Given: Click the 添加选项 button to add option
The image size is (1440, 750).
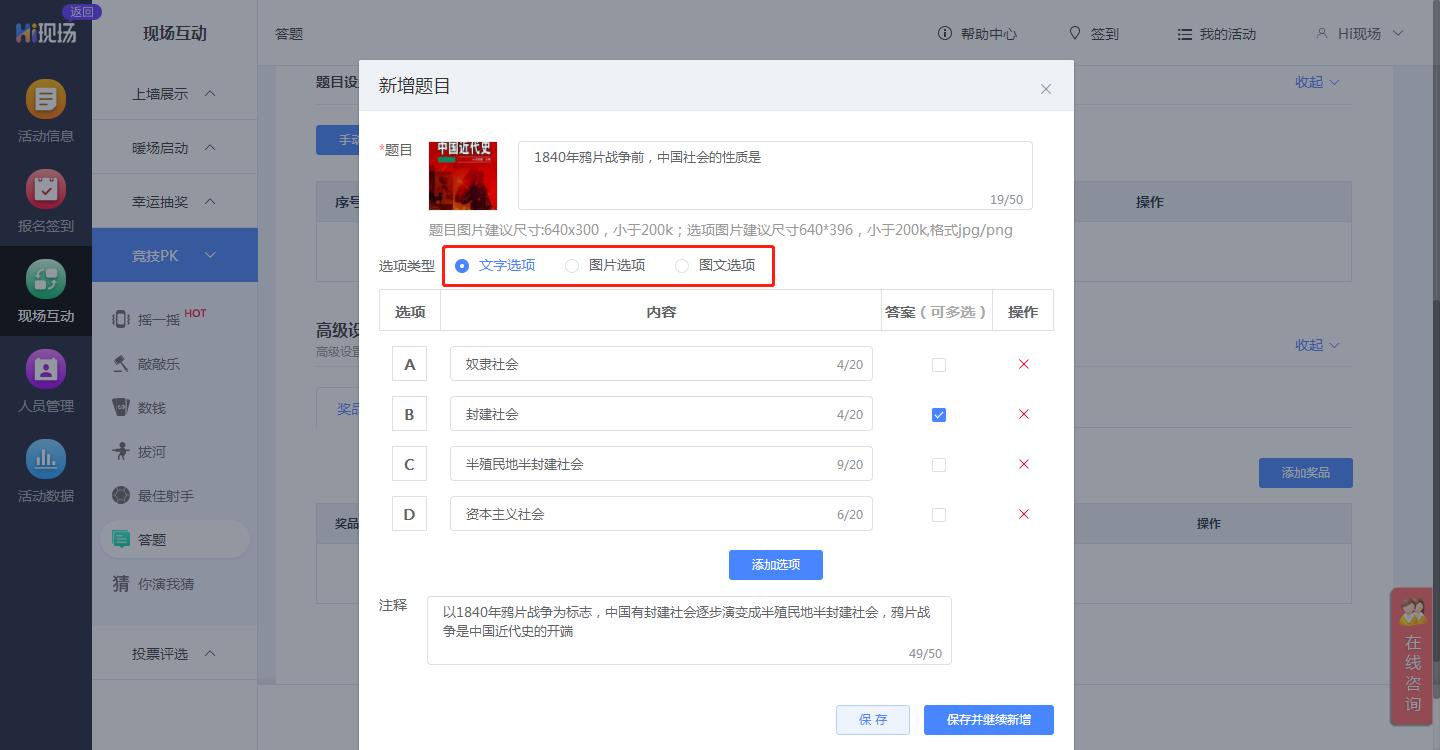Looking at the screenshot, I should (x=775, y=564).
